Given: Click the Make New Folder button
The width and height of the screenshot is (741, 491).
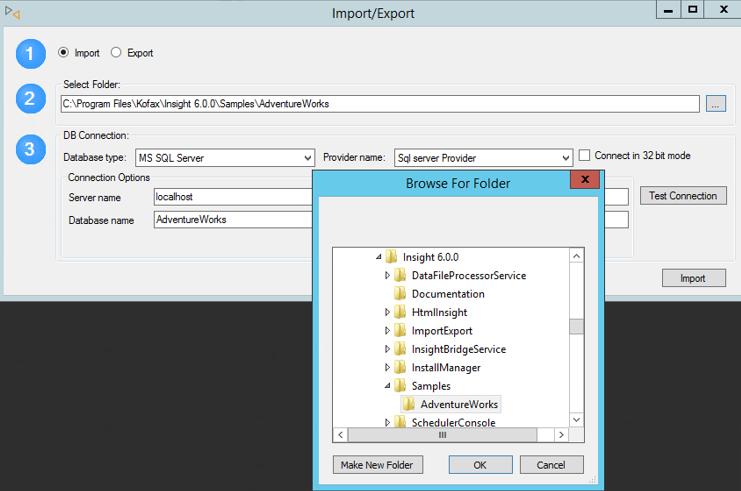Looking at the screenshot, I should tap(378, 465).
